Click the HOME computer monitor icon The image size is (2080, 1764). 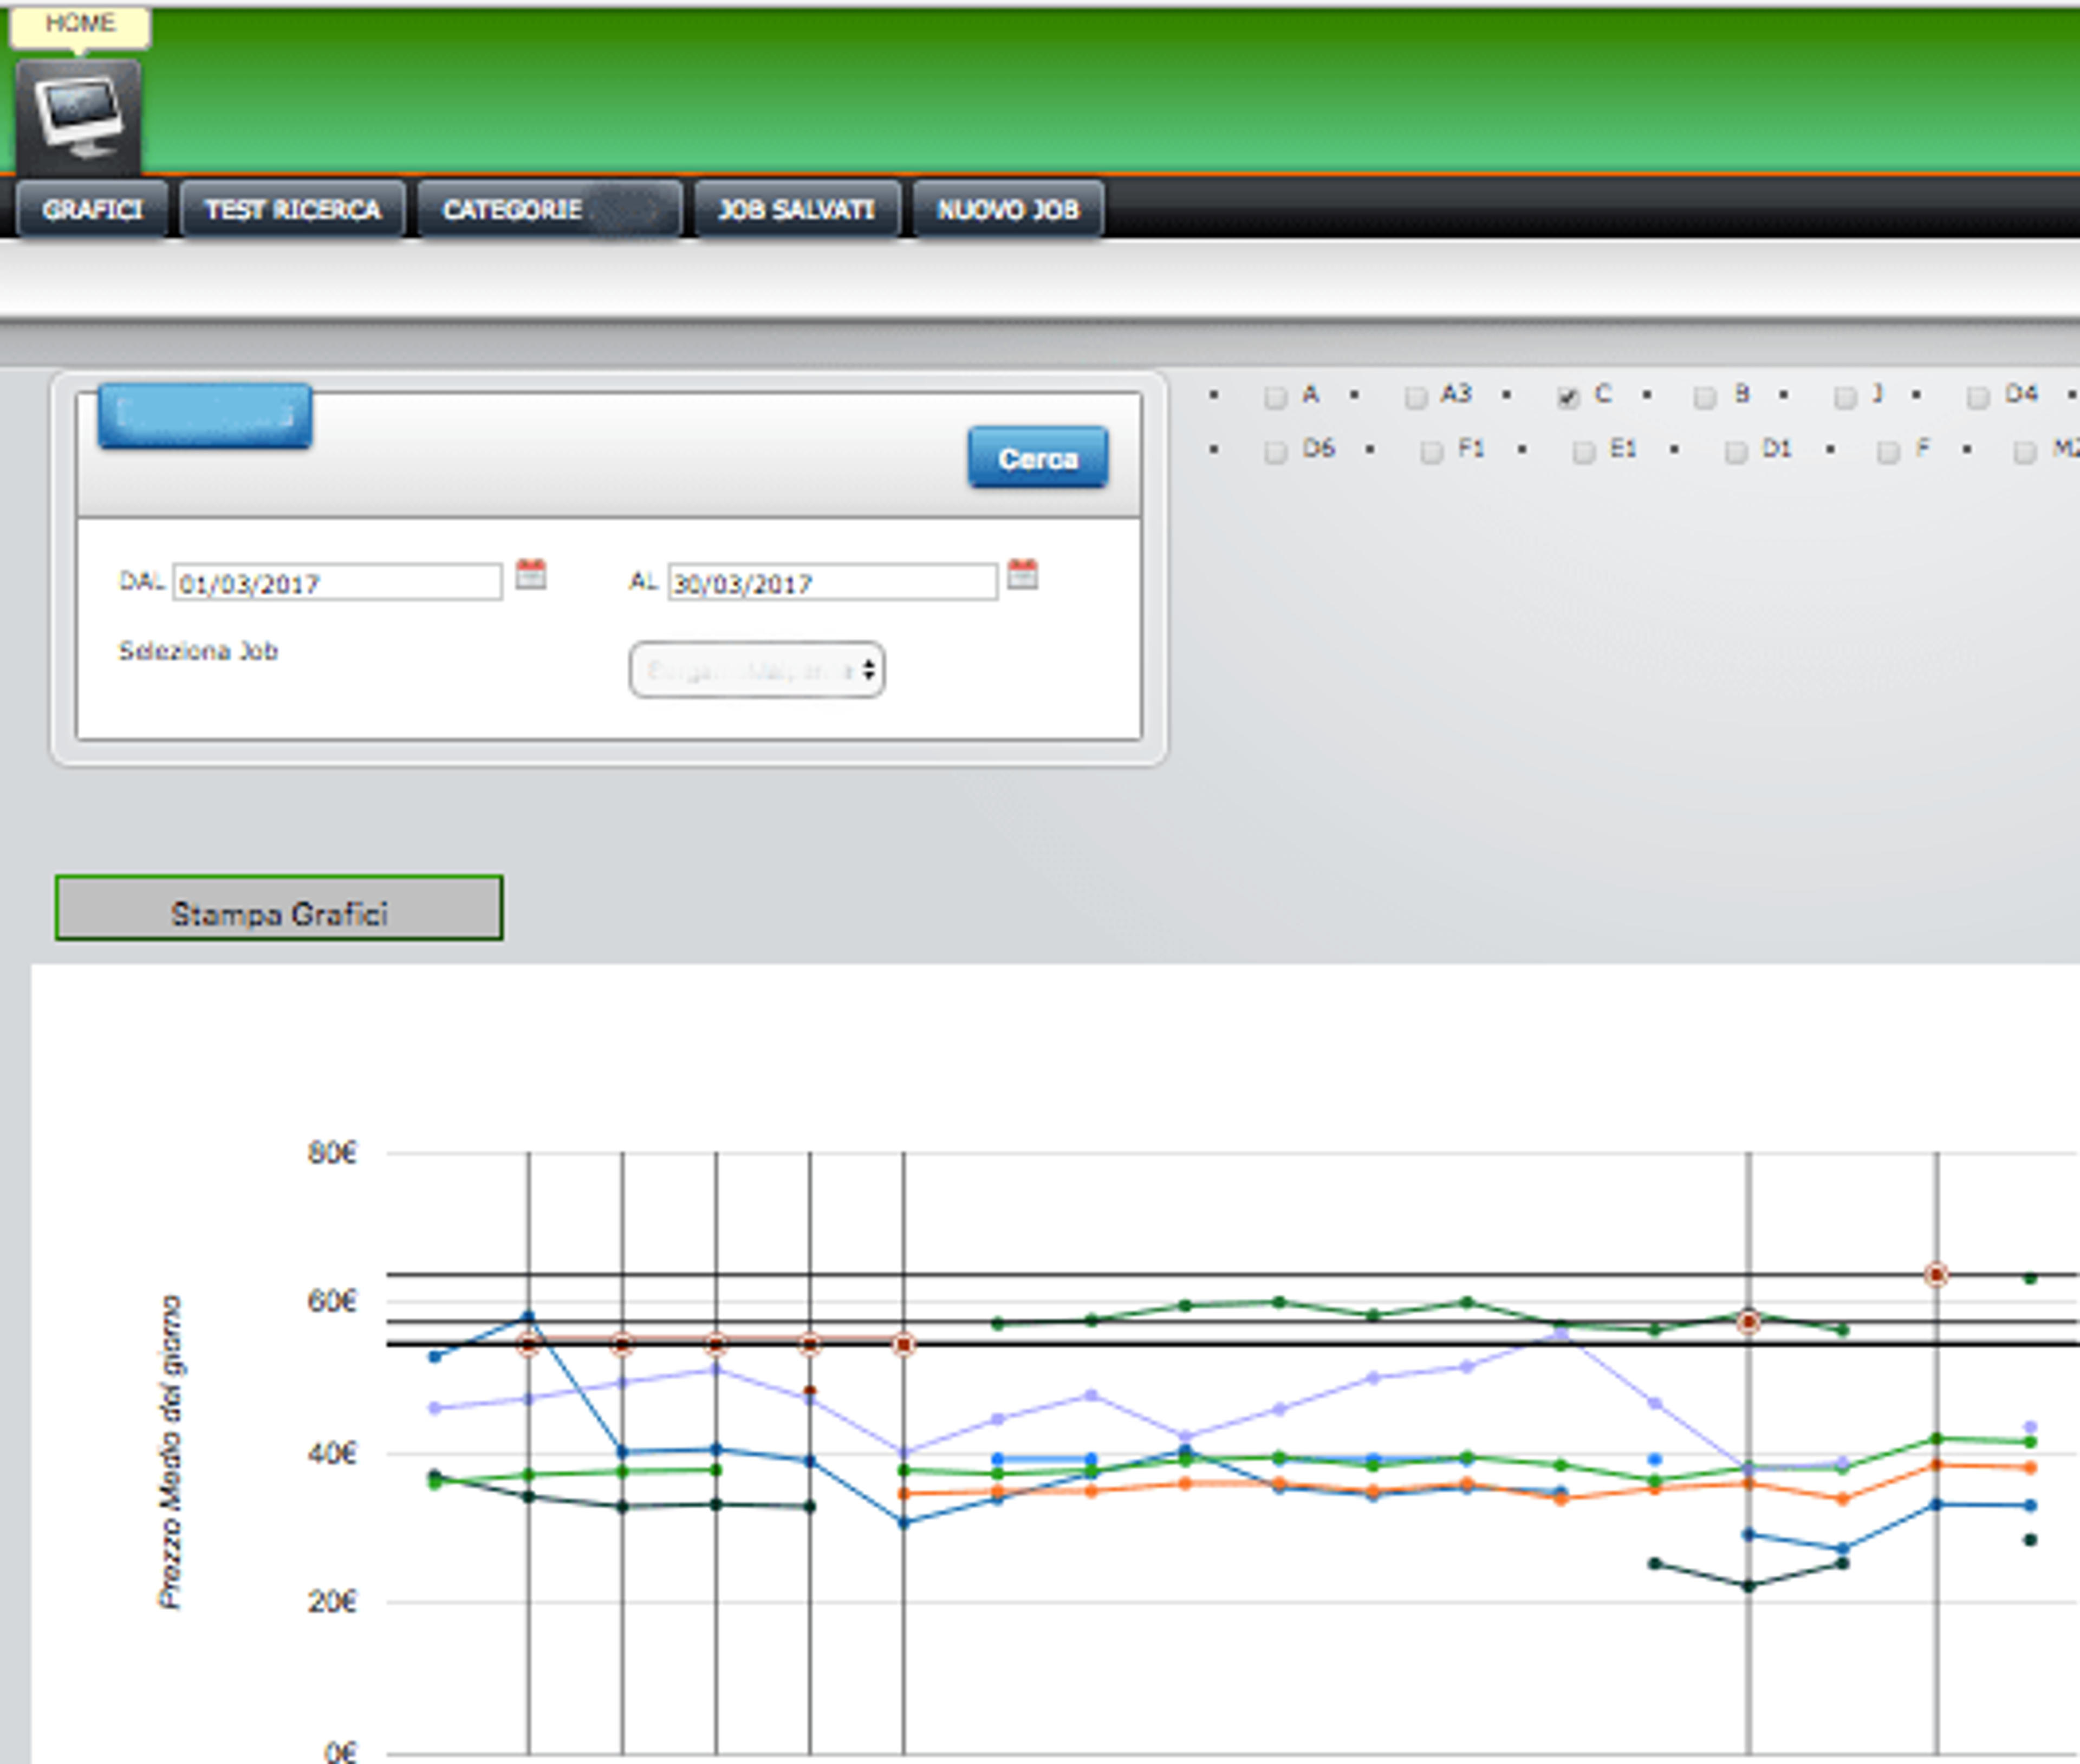[78, 115]
